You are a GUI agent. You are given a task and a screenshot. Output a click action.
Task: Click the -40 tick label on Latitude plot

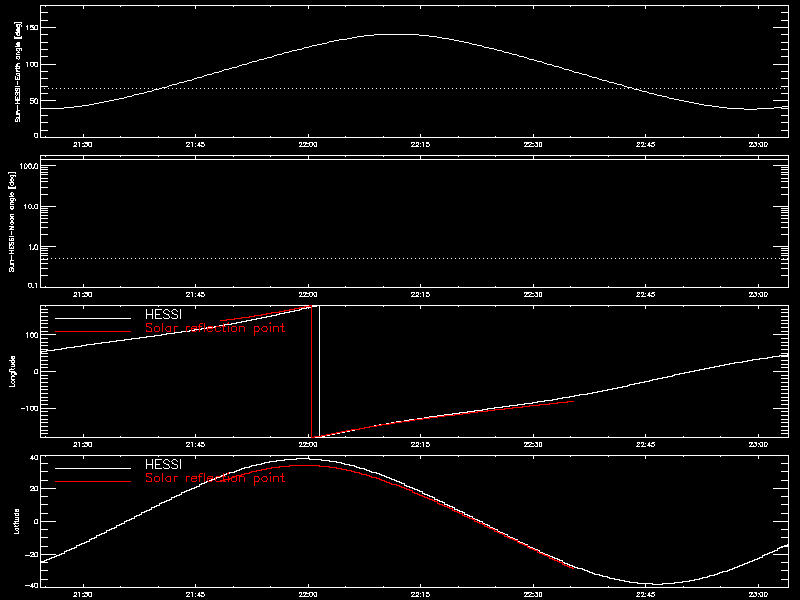point(32,586)
